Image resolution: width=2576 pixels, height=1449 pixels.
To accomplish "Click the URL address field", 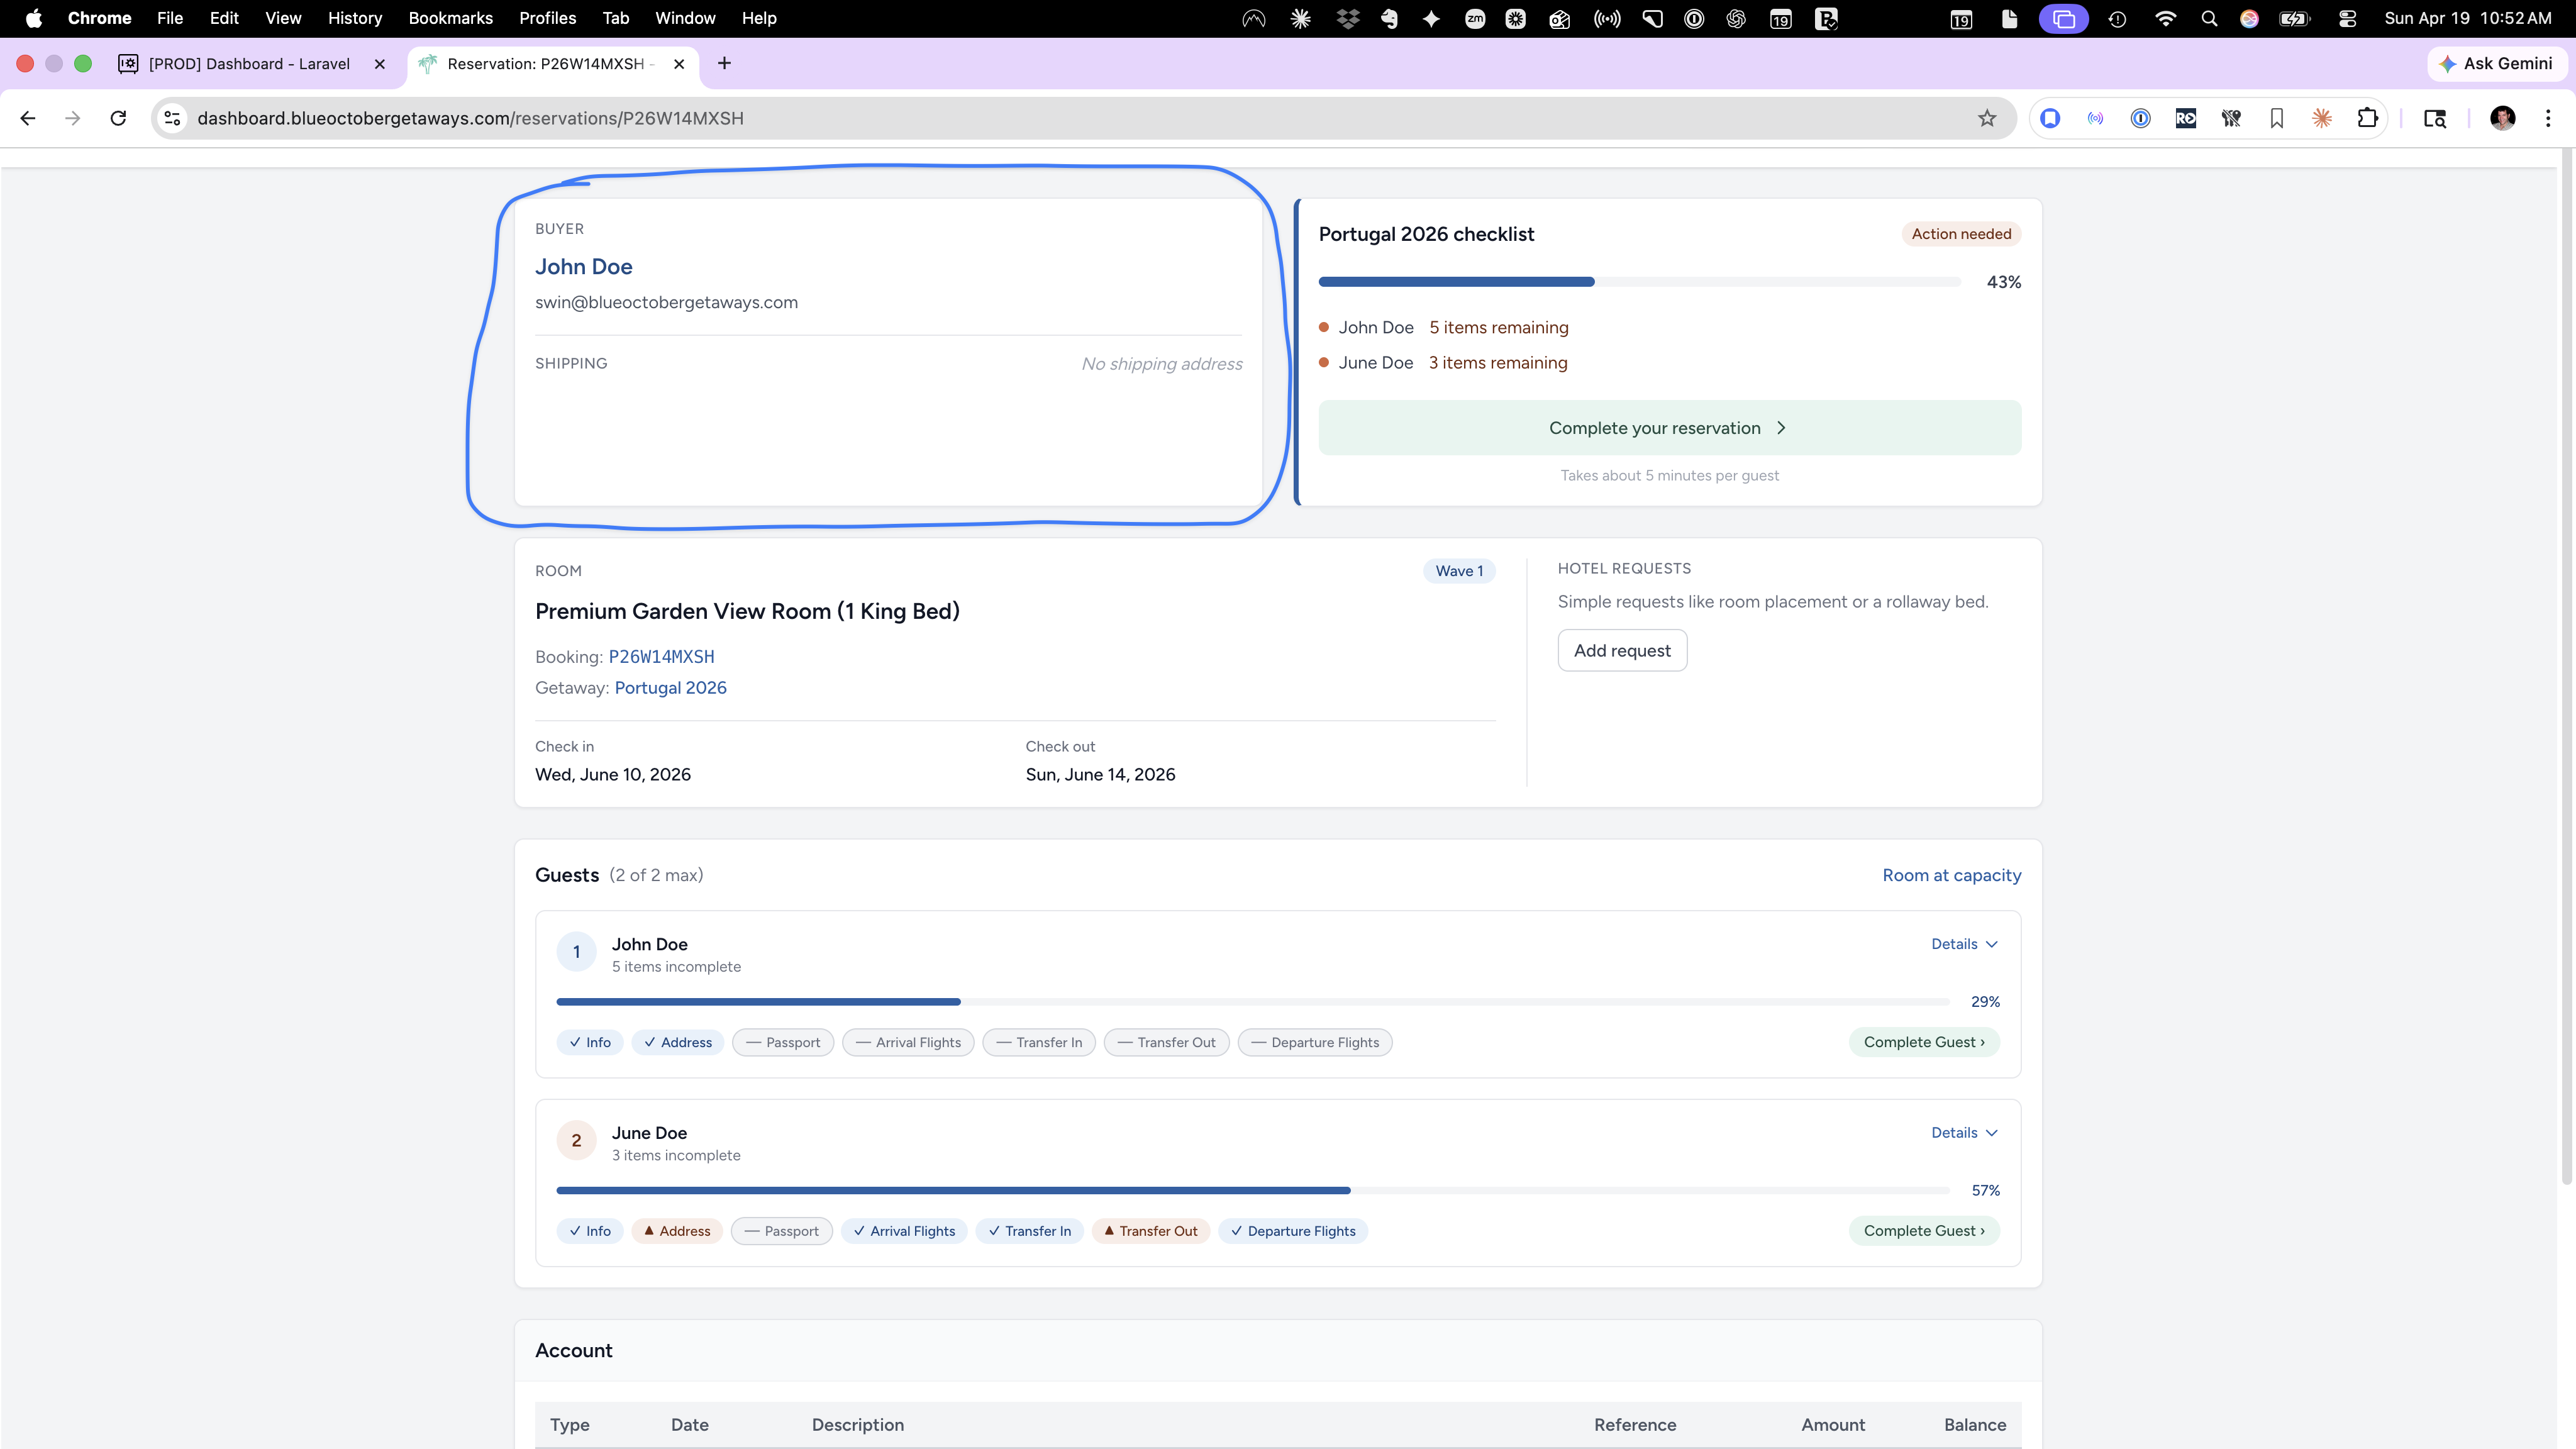I will pyautogui.click(x=1080, y=118).
